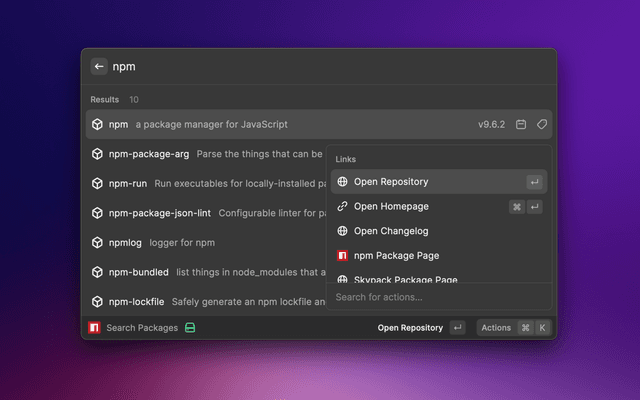The height and width of the screenshot is (400, 640).
Task: Click the red npm logo beside npm Package Page
Action: click(342, 256)
